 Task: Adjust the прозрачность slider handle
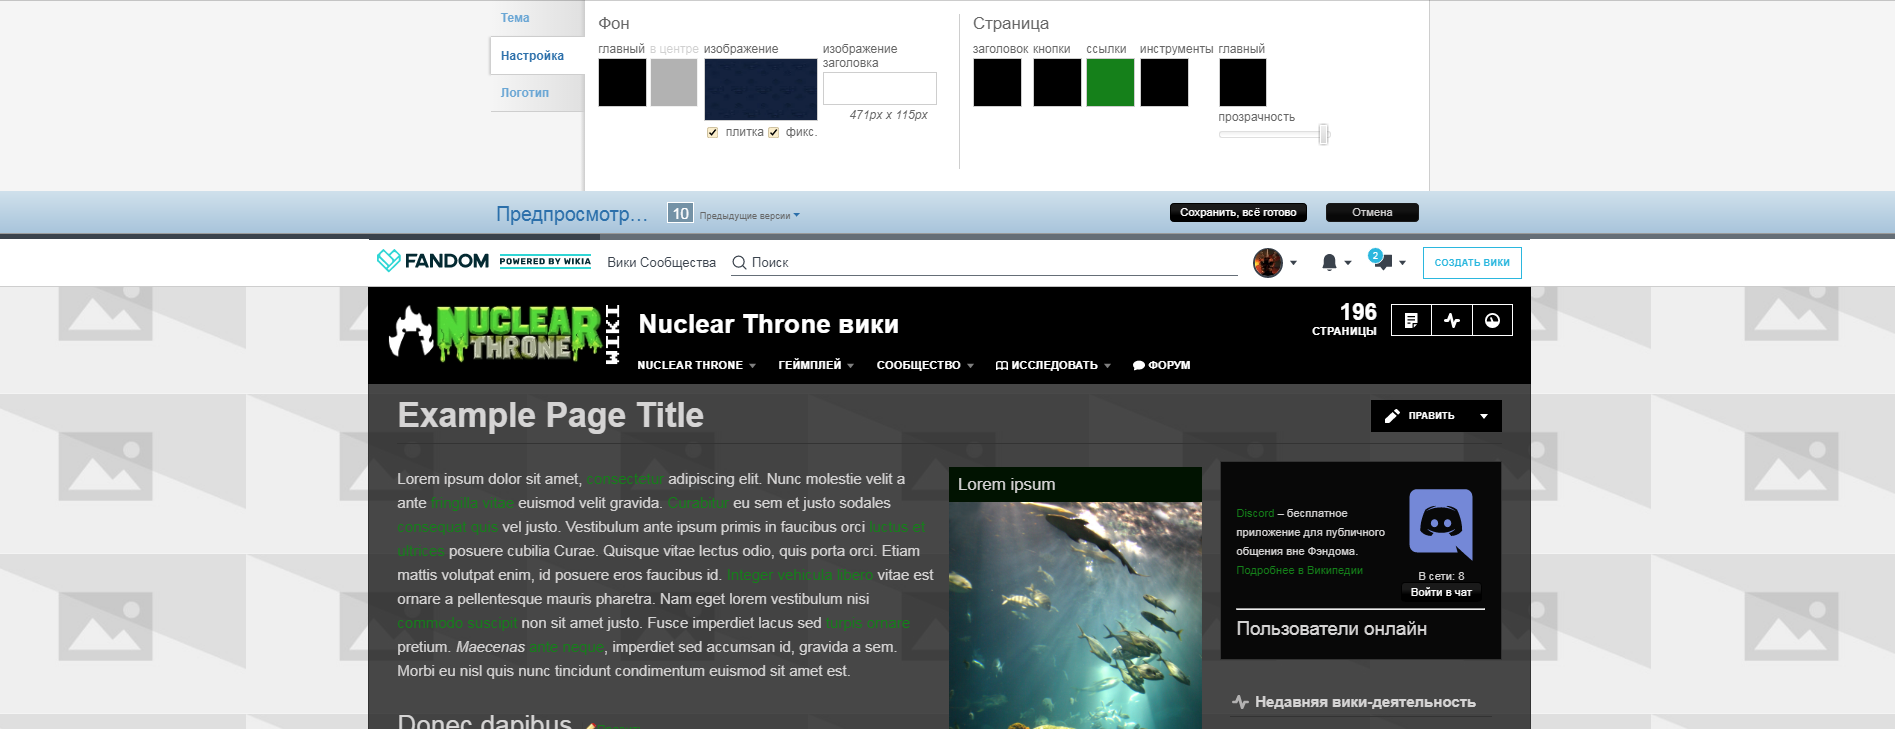(x=1323, y=134)
